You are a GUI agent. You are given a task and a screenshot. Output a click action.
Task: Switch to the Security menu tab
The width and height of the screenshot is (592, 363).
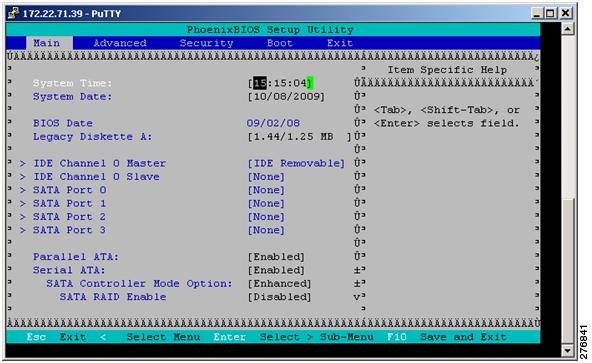(207, 43)
